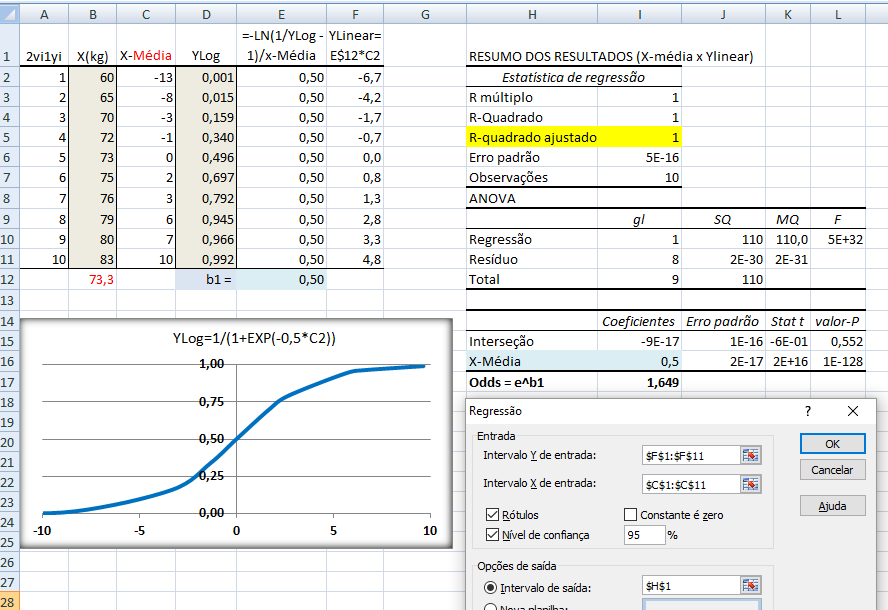Select column C by its header
This screenshot has height=610, width=888.
(146, 15)
